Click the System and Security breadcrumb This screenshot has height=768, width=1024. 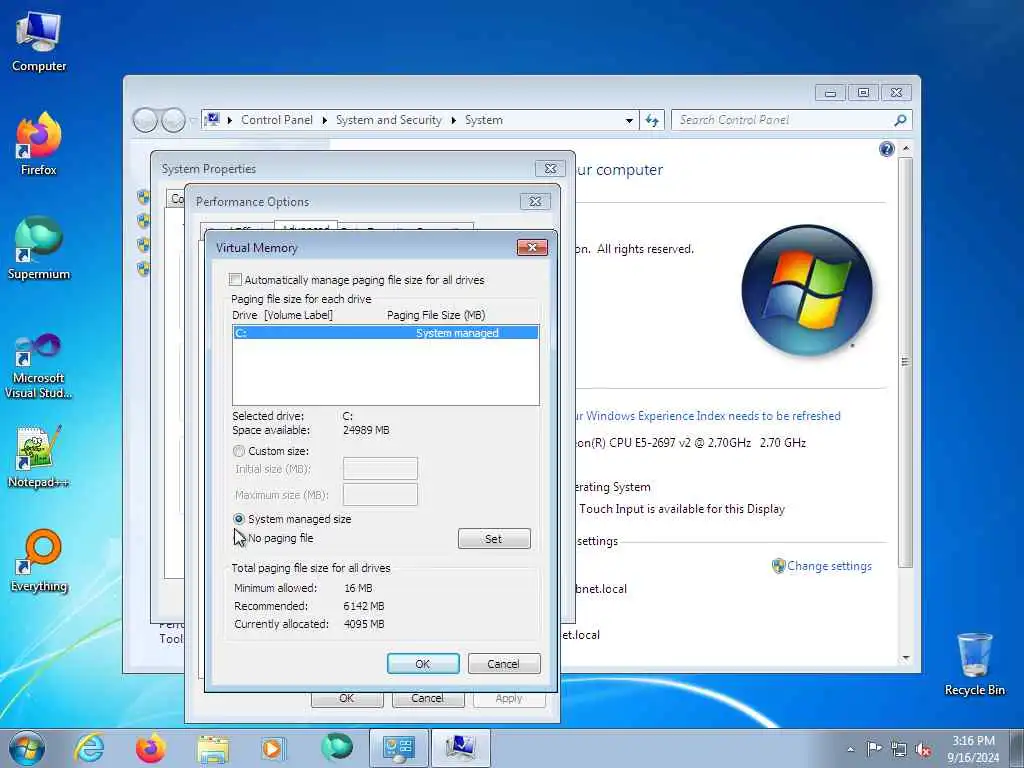(x=389, y=120)
